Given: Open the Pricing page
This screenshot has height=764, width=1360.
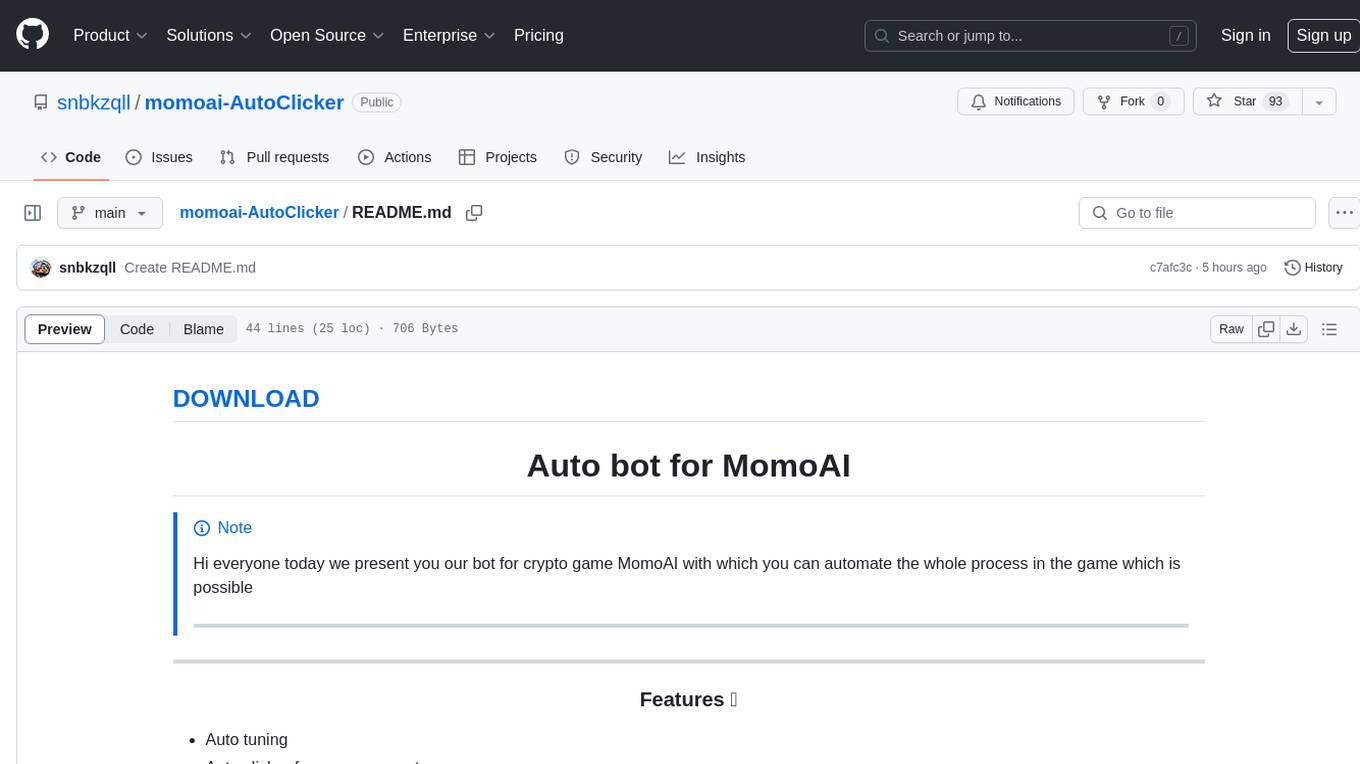Looking at the screenshot, I should pos(539,35).
